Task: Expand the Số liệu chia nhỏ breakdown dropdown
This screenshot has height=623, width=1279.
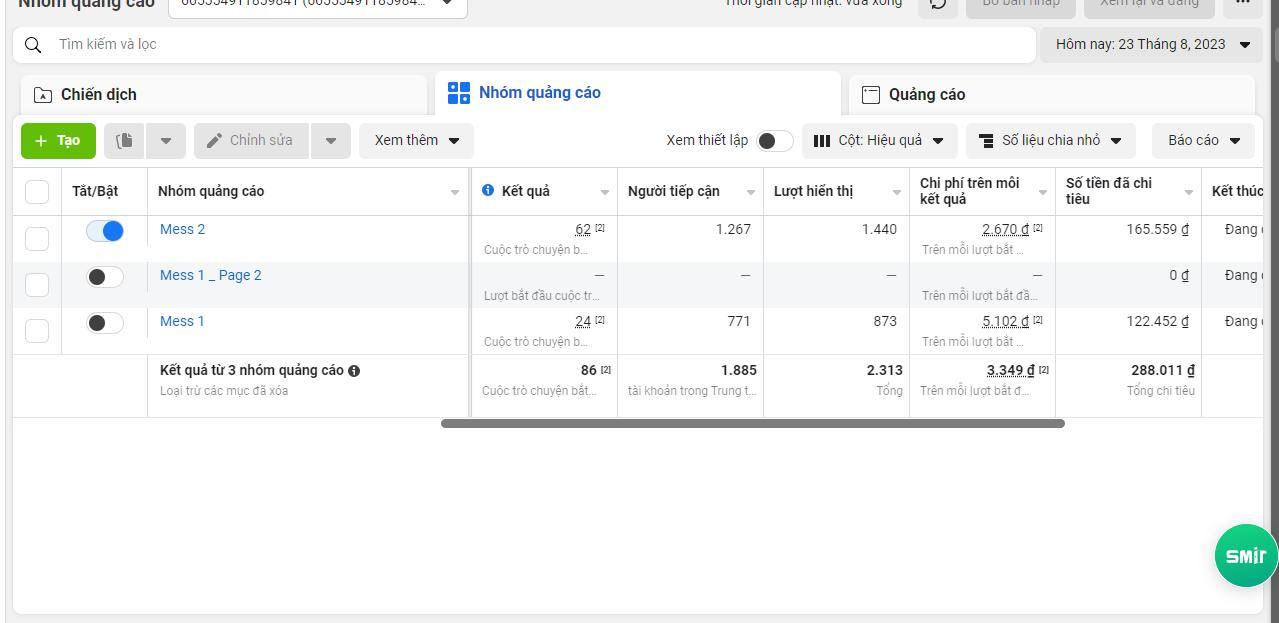Action: click(1050, 141)
